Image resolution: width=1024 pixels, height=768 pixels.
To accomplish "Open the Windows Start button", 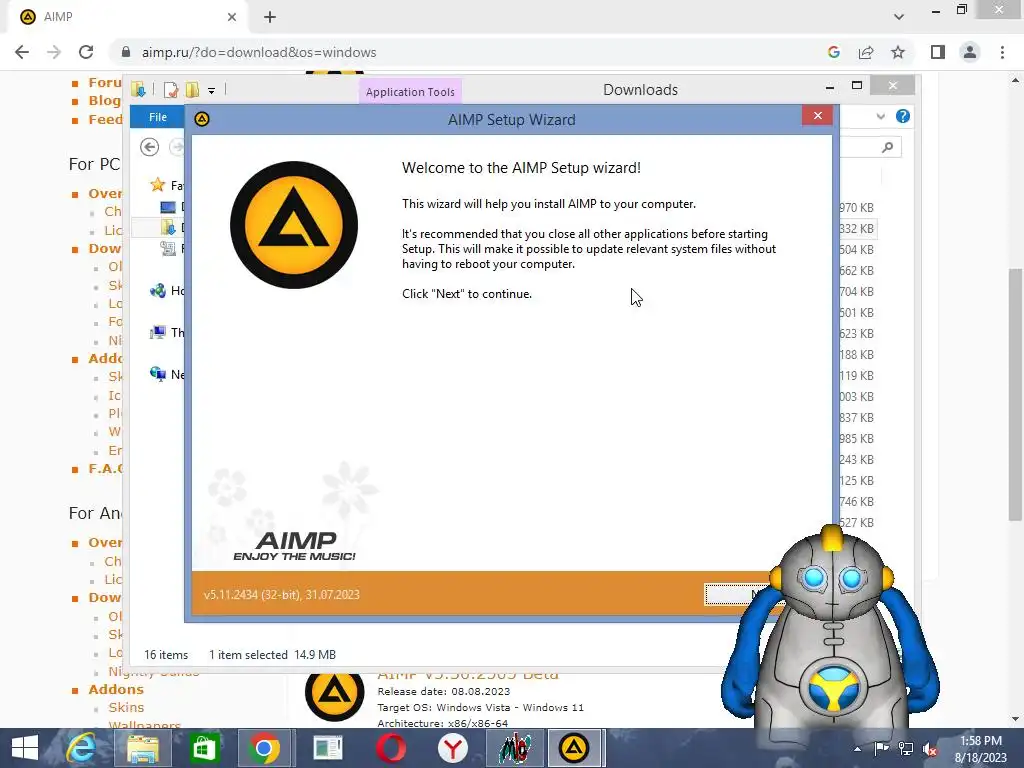I will [x=25, y=748].
